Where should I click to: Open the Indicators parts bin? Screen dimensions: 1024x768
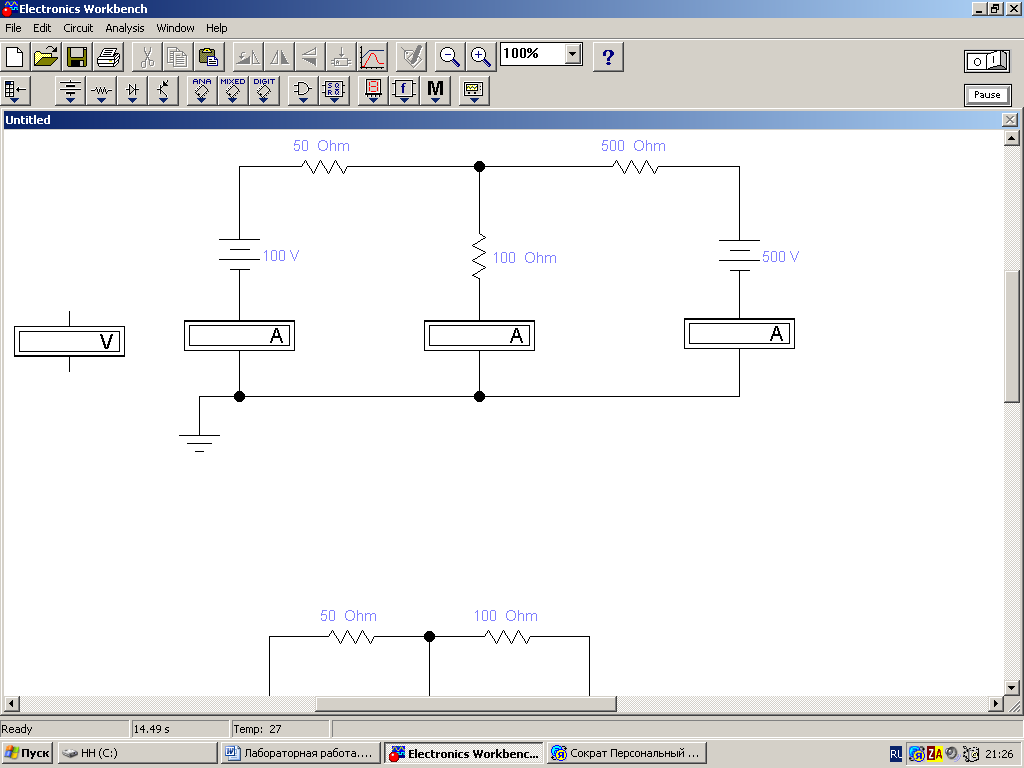[x=373, y=90]
